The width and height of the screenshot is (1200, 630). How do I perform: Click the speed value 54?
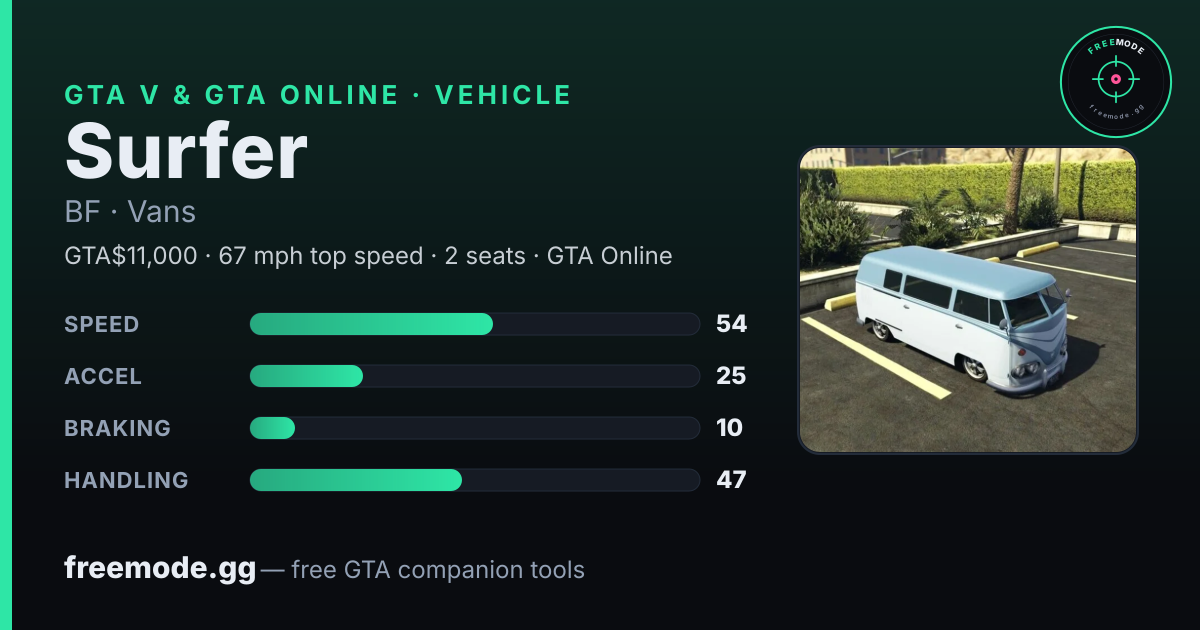(x=732, y=324)
